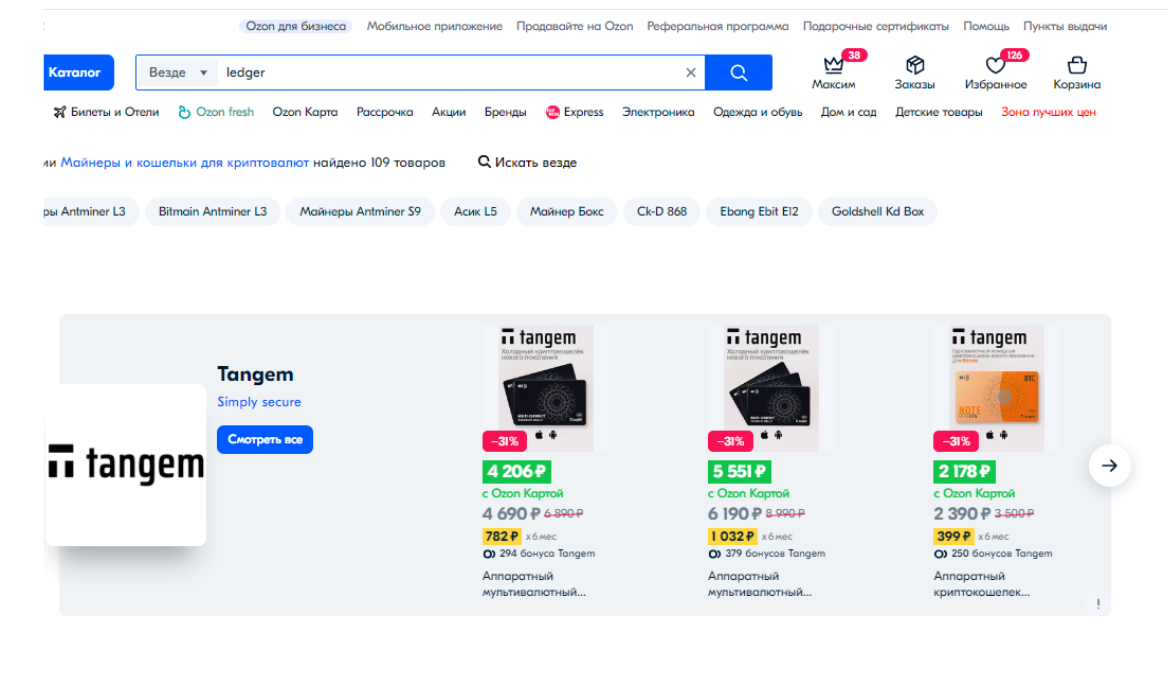Open Билеты и Отели section
The height and width of the screenshot is (674, 1168).
pos(106,112)
